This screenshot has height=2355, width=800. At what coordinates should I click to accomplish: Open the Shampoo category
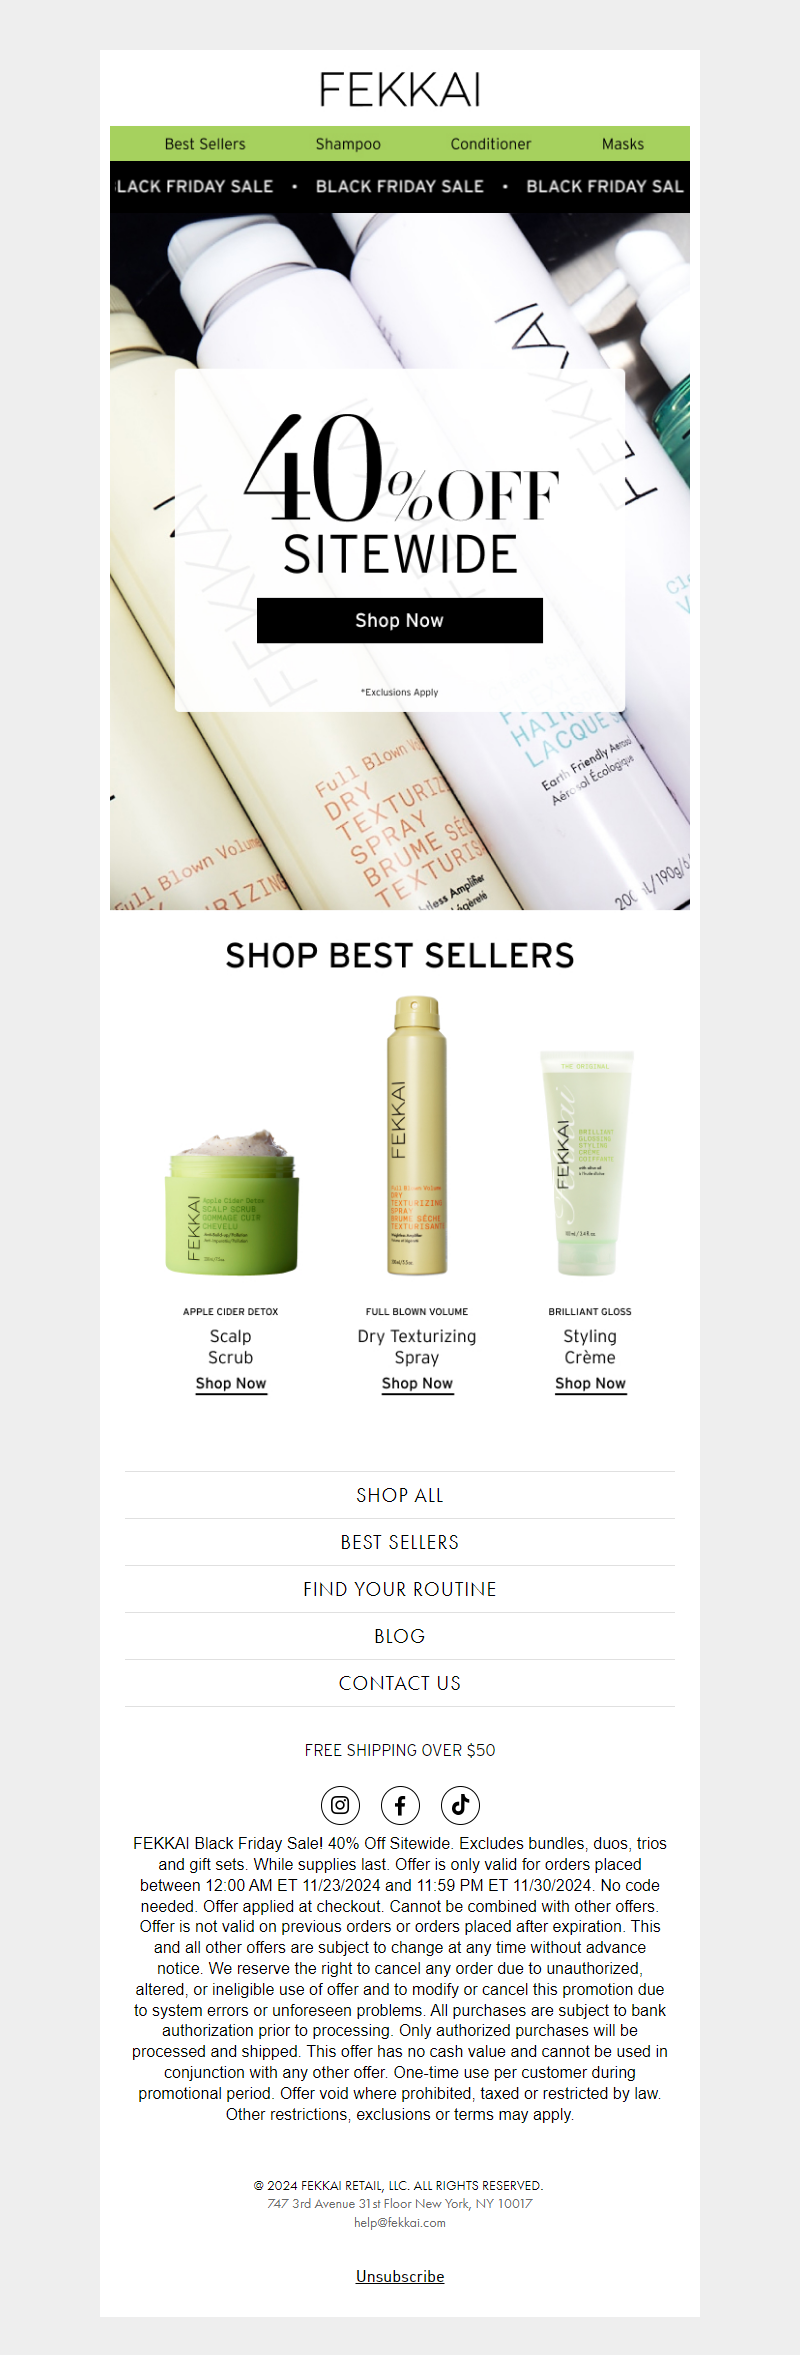coord(348,144)
